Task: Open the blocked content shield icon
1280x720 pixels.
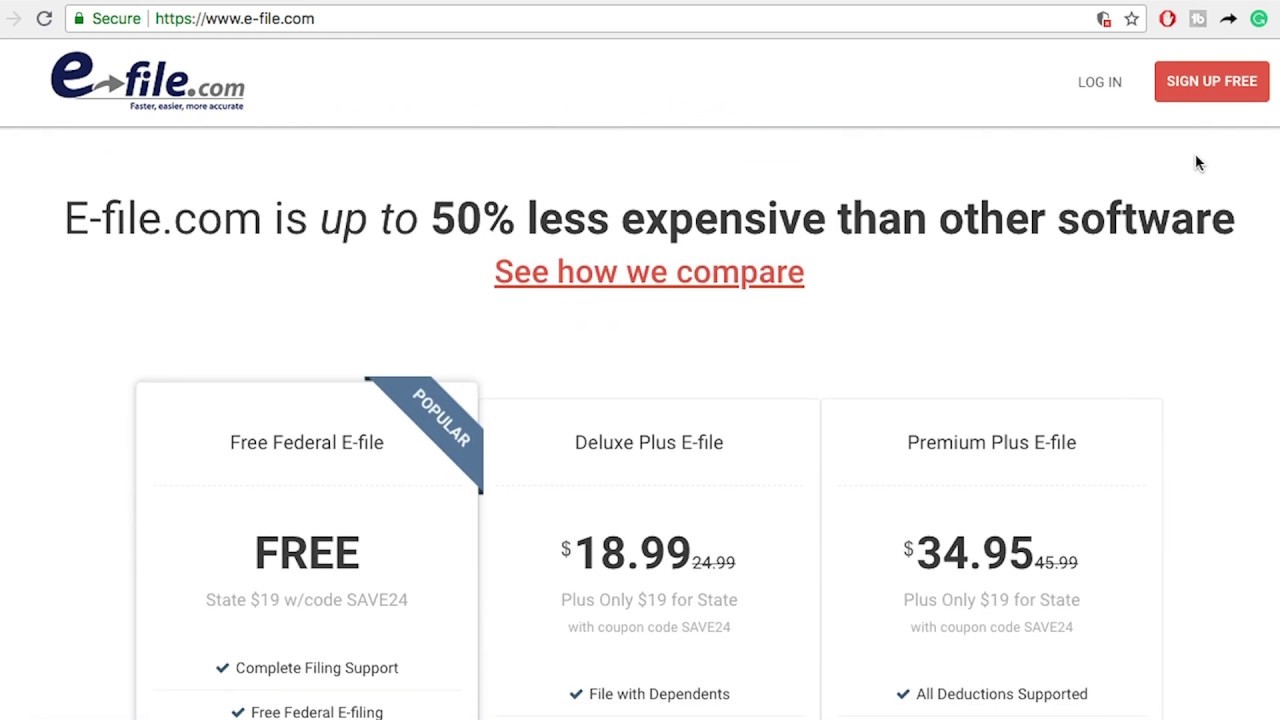Action: (1104, 19)
